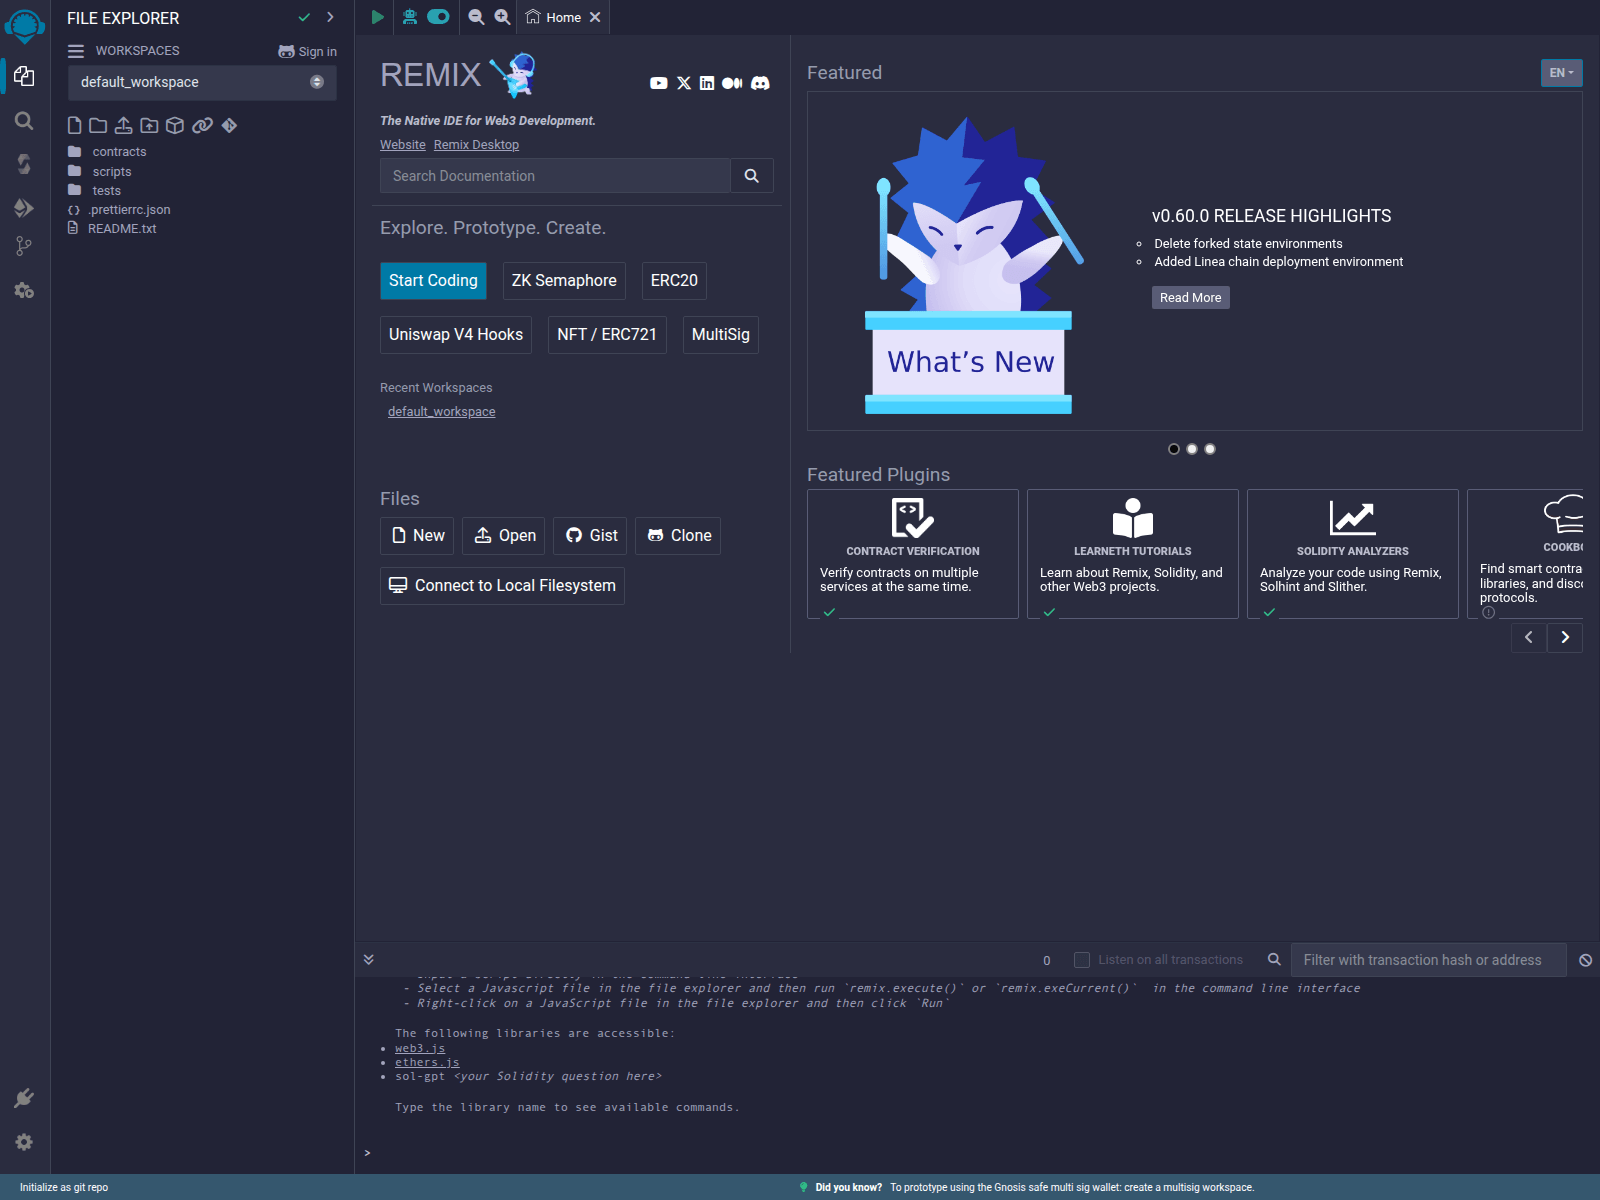The width and height of the screenshot is (1600, 1200).
Task: Open the Workspaces hamburger menu
Action: [x=76, y=51]
